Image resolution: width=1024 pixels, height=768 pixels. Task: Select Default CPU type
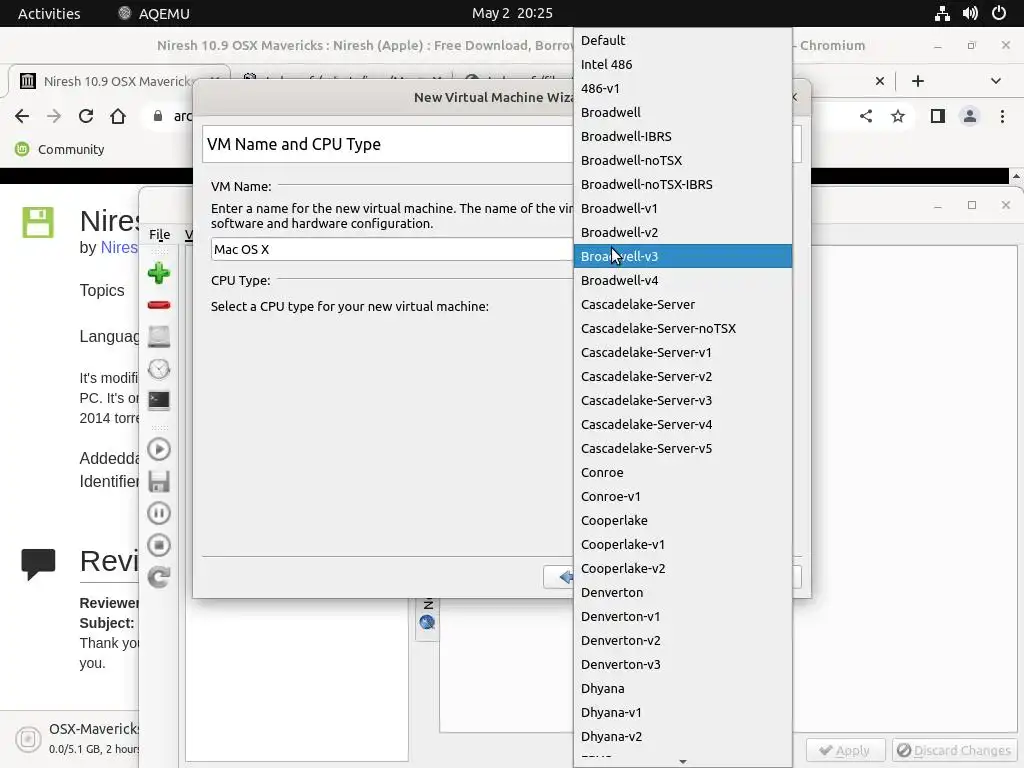click(x=682, y=40)
